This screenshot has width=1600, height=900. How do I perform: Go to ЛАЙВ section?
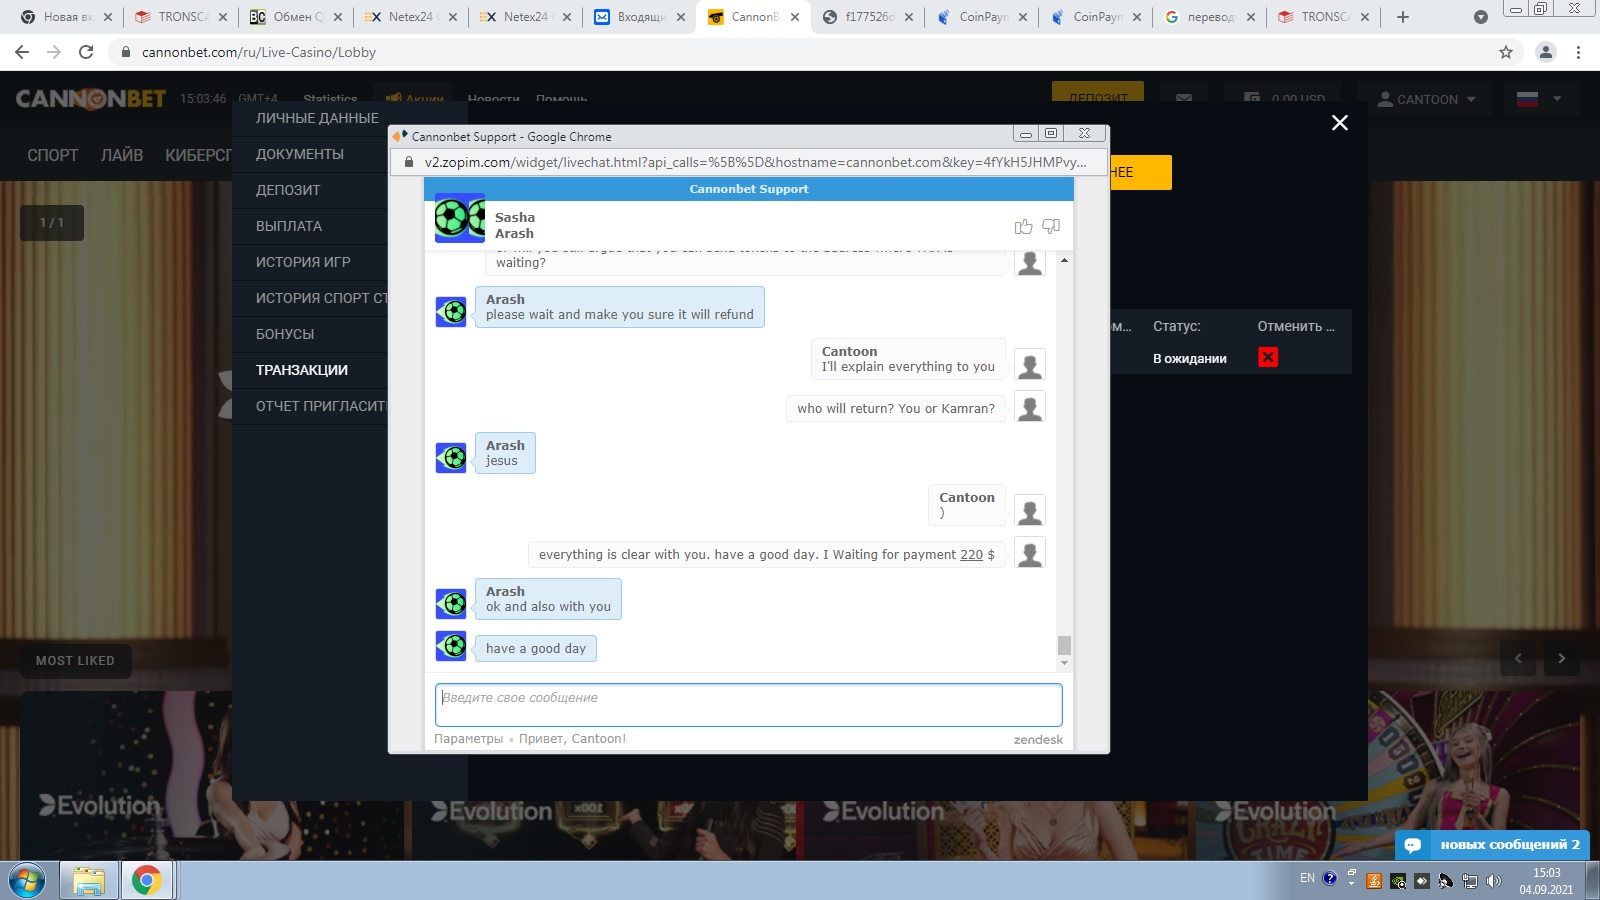click(x=122, y=155)
